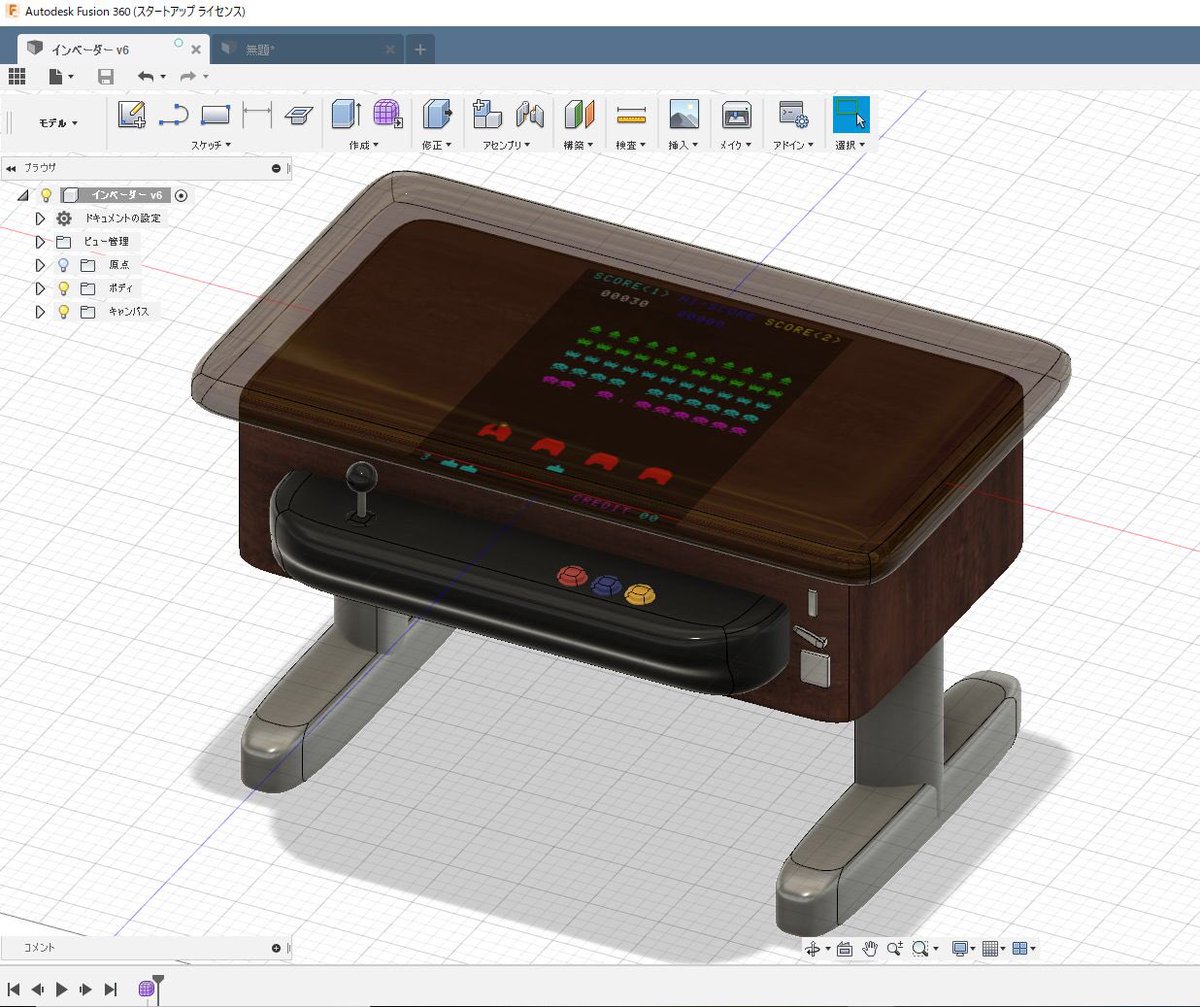Open the 修正 menu
The height and width of the screenshot is (1007, 1200).
pyautogui.click(x=437, y=145)
